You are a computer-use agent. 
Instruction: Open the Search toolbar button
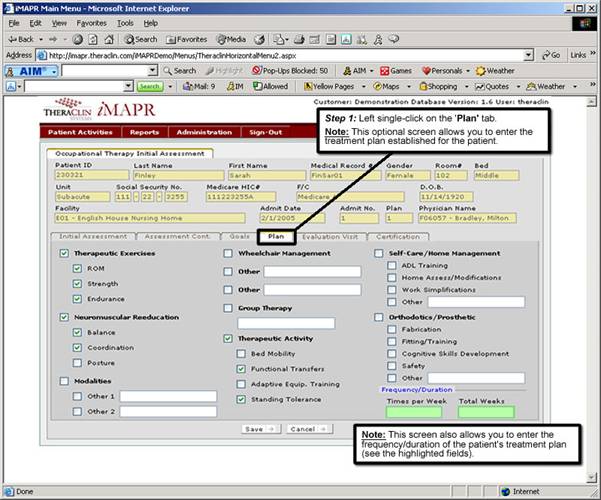tap(139, 39)
